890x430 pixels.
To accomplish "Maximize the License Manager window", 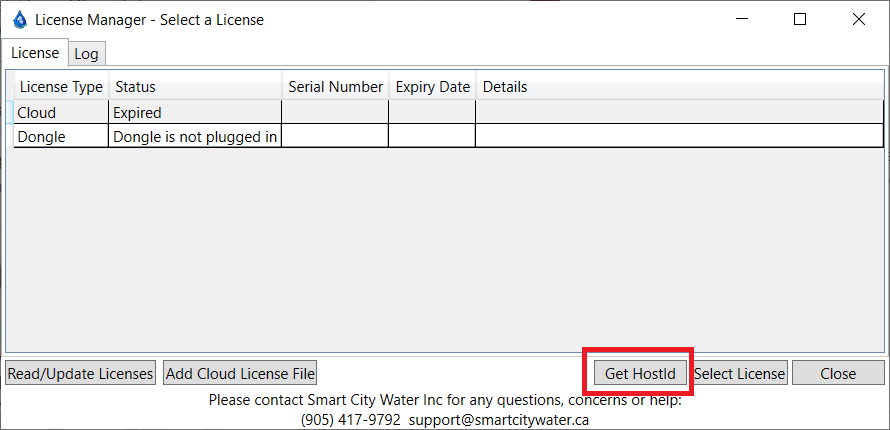I will [800, 19].
